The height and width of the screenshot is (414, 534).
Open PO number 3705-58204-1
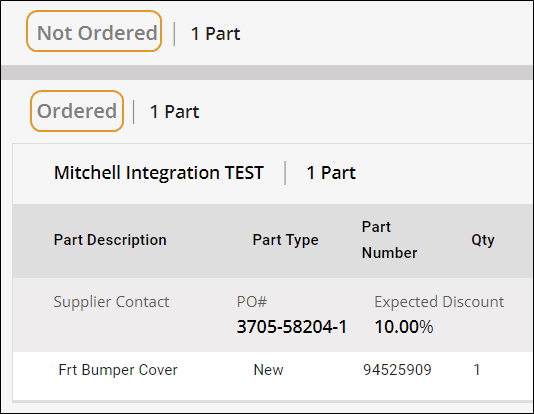pos(292,327)
